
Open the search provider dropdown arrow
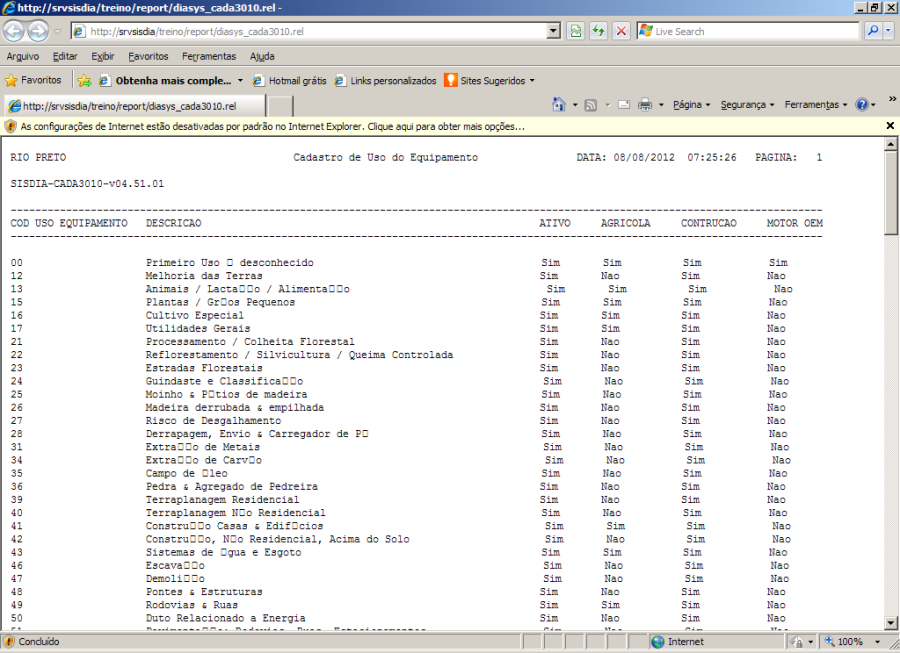889,31
